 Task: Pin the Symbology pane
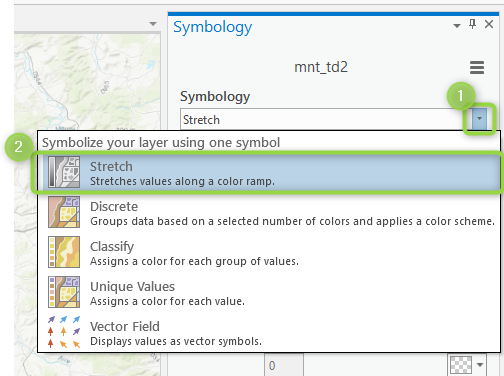[x=472, y=24]
